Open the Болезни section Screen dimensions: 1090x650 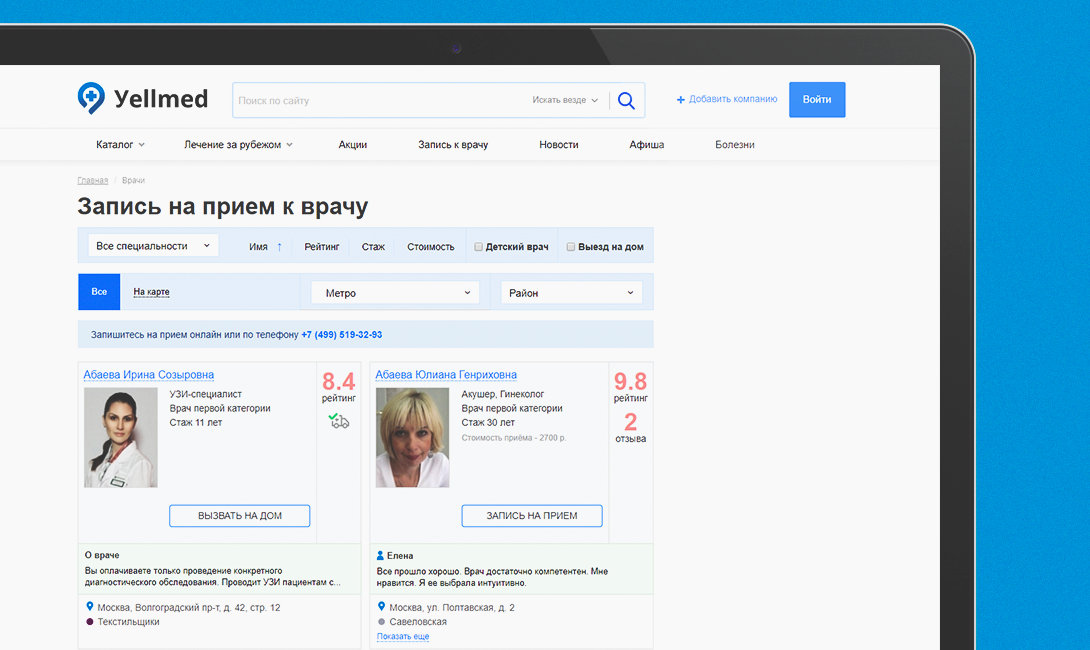(x=735, y=145)
